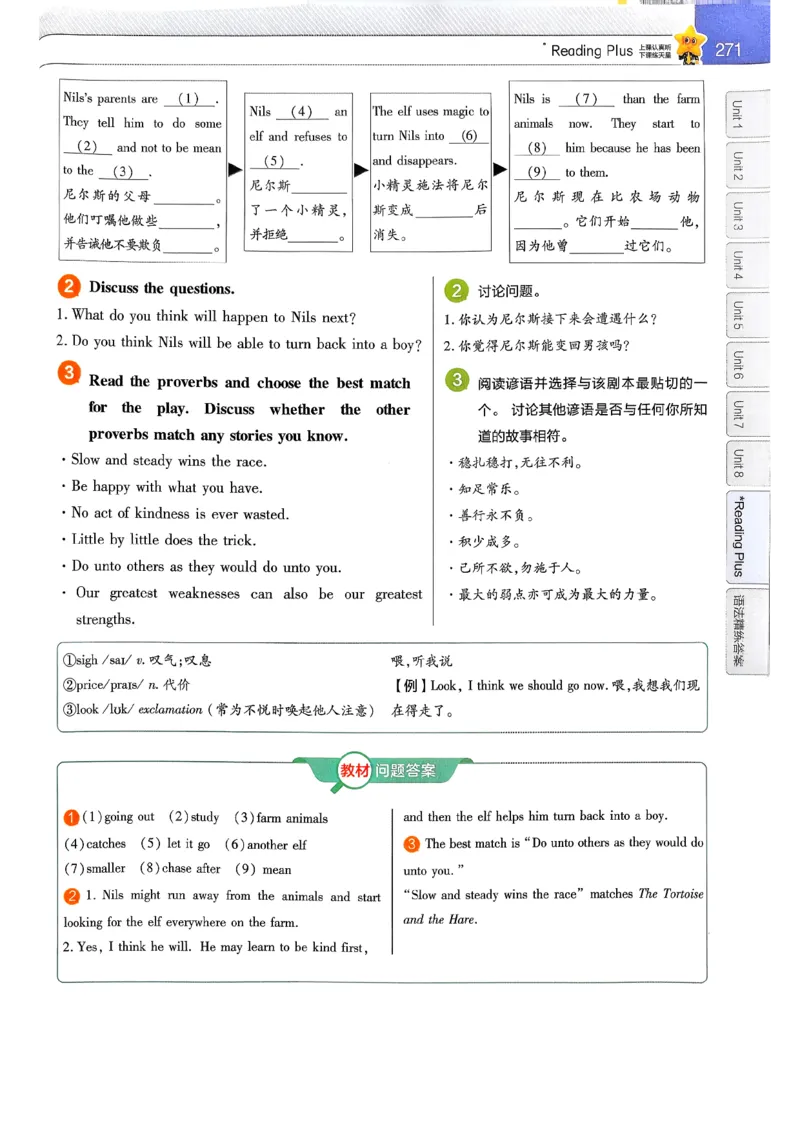800x1130 pixels.
Task: Click the green circle 3 next to 阅读谚语
Action: tap(457, 378)
